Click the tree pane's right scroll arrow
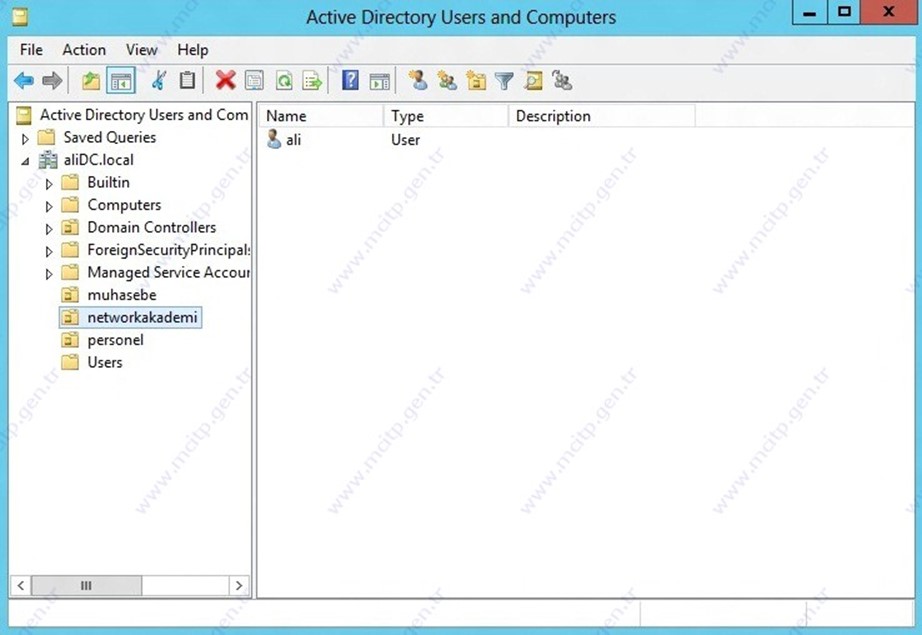 (239, 586)
